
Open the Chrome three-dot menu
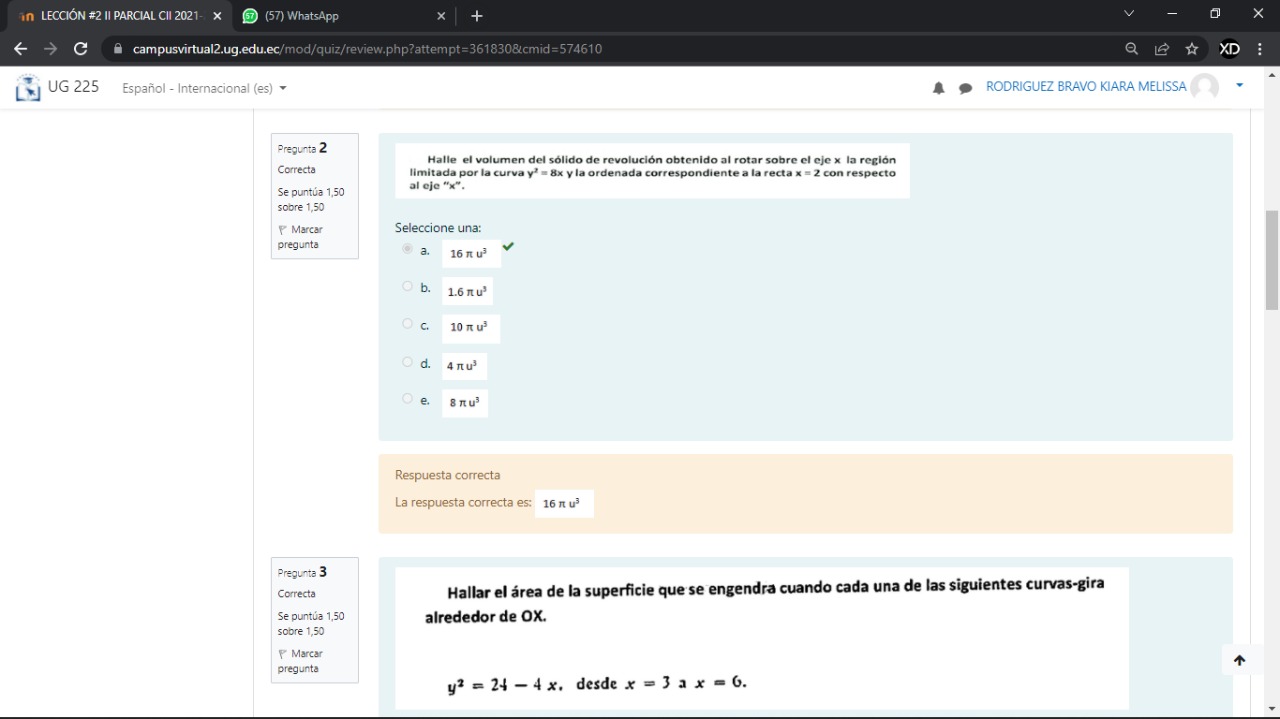[1260, 48]
